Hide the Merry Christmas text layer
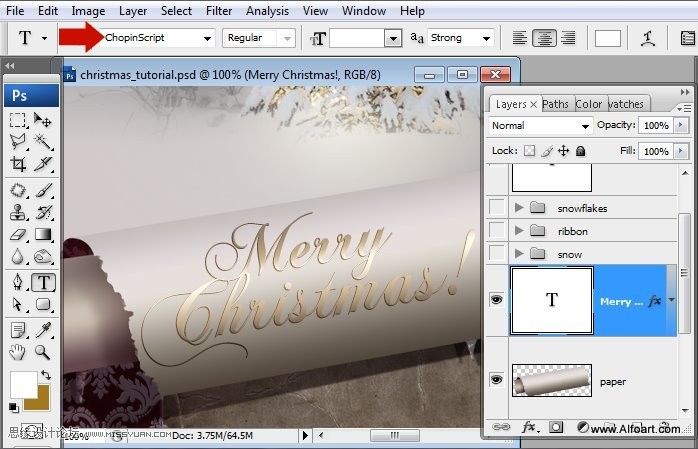This screenshot has height=449, width=698. pyautogui.click(x=497, y=299)
